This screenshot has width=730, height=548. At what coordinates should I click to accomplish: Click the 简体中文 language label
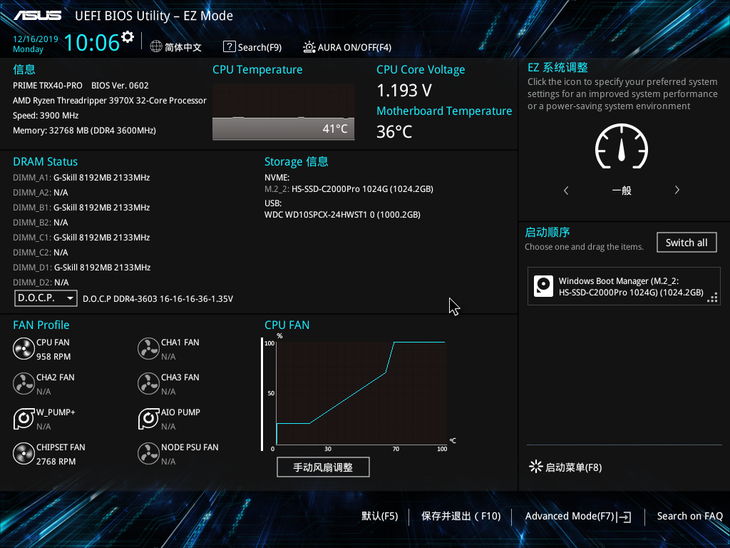click(183, 47)
